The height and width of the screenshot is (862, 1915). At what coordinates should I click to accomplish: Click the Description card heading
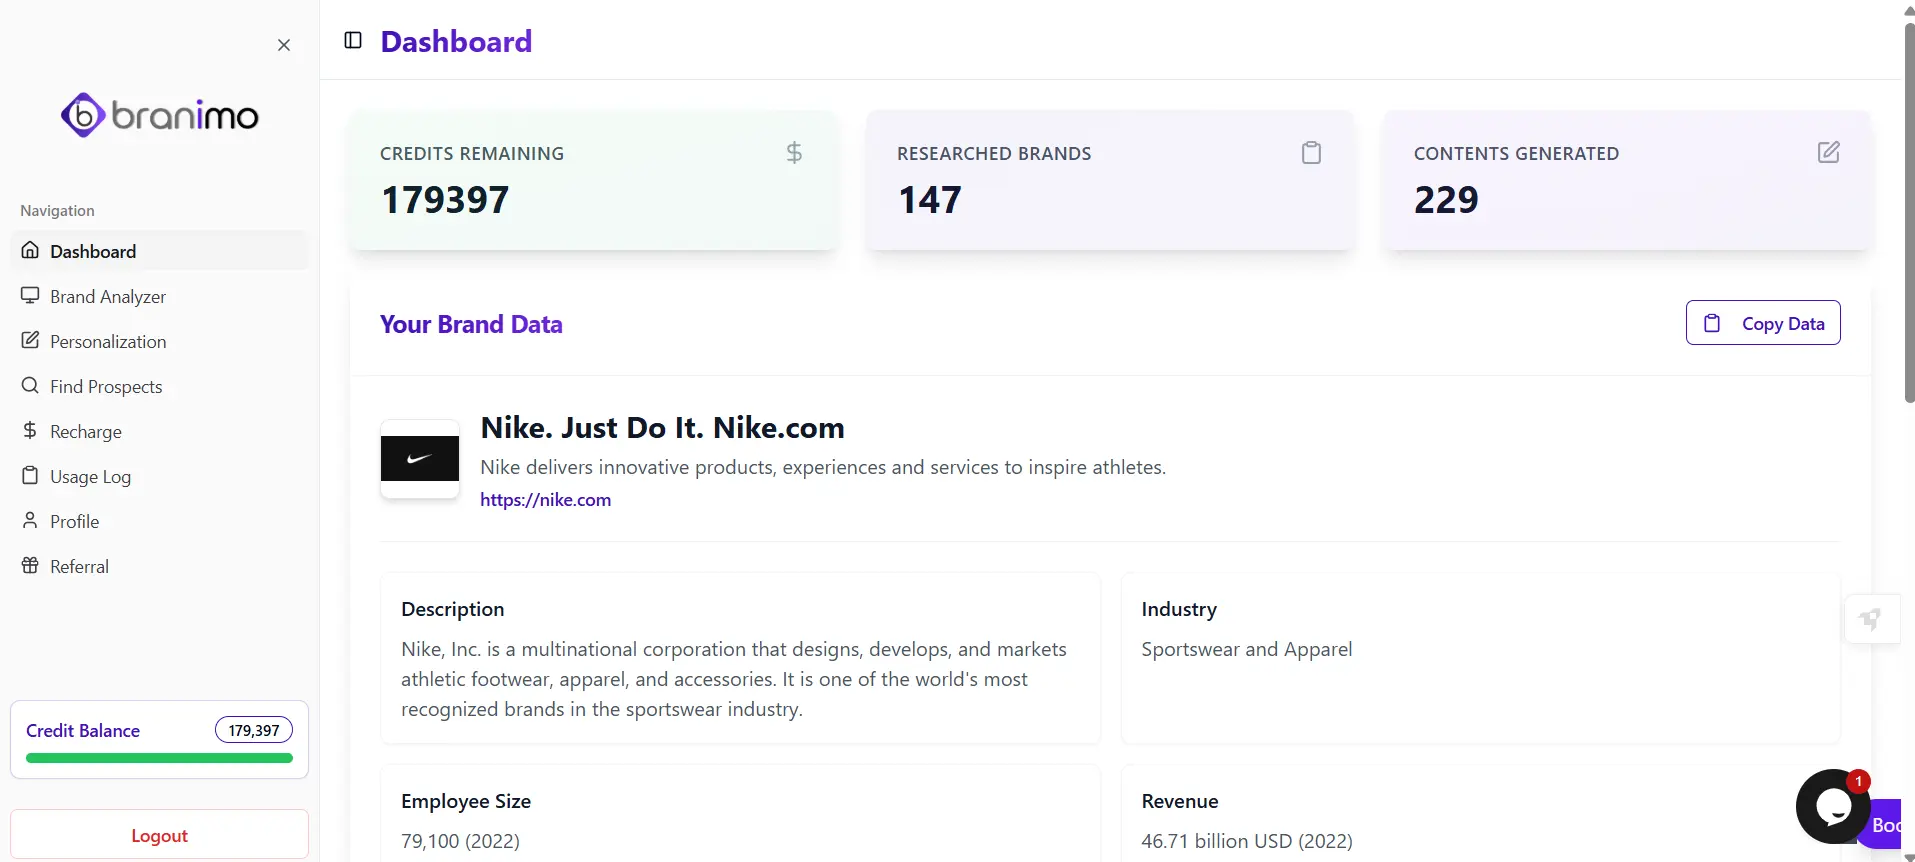tap(453, 609)
